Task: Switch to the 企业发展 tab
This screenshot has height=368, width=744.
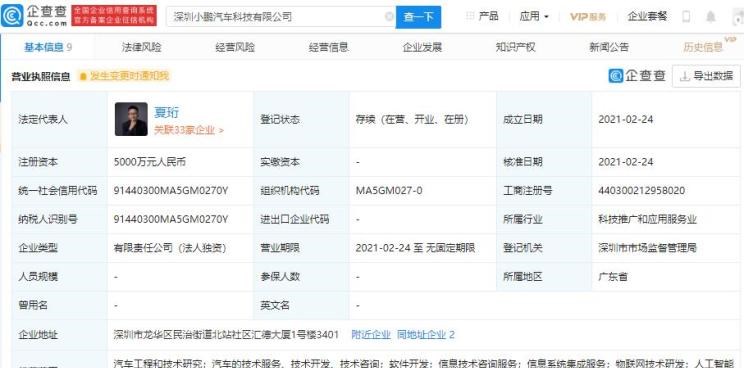Action: pos(422,47)
